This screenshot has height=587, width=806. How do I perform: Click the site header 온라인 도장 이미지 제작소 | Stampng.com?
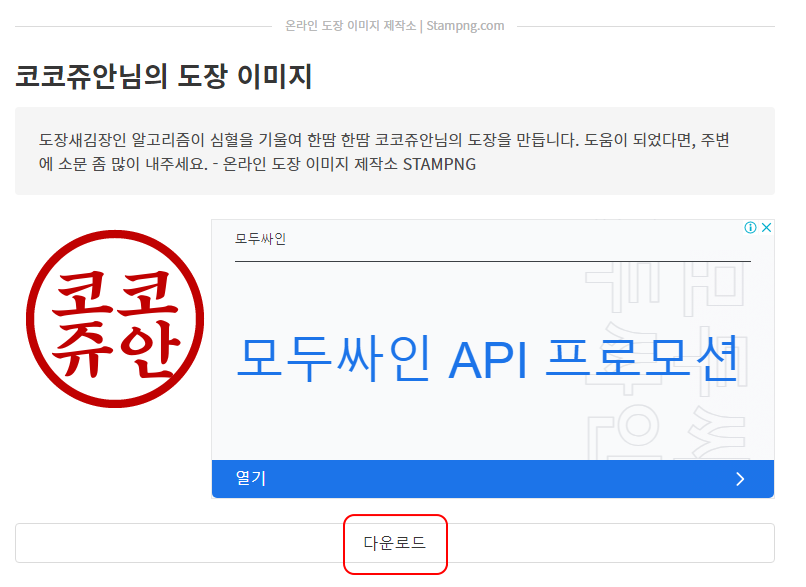pos(394,26)
